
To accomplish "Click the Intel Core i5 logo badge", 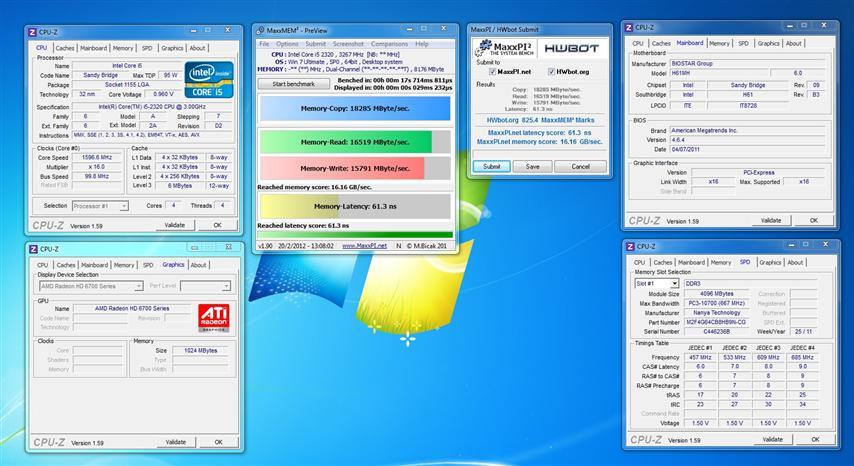I will (x=209, y=79).
